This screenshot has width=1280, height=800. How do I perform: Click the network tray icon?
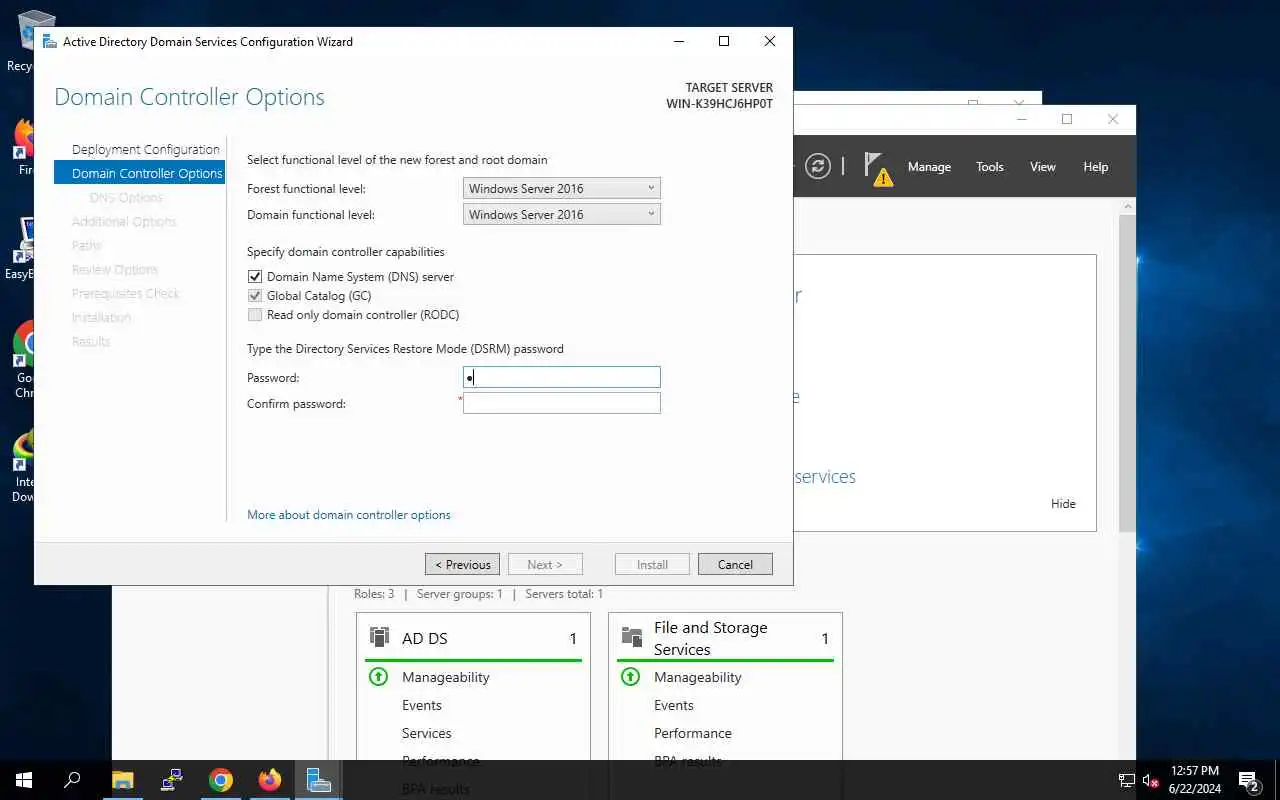[1126, 781]
